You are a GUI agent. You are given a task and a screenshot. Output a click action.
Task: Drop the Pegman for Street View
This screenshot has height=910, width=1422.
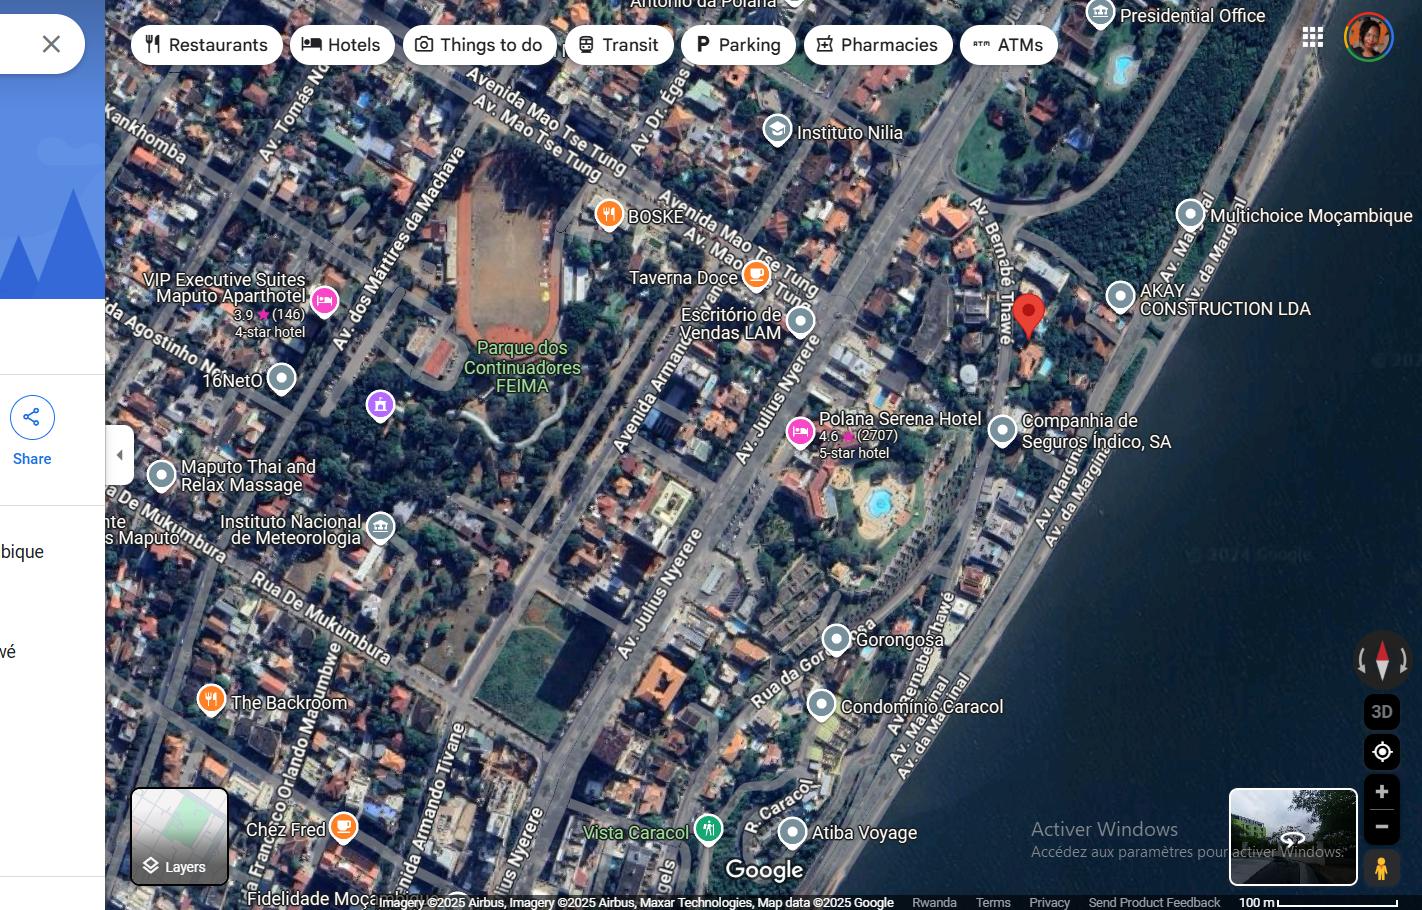tap(1382, 868)
